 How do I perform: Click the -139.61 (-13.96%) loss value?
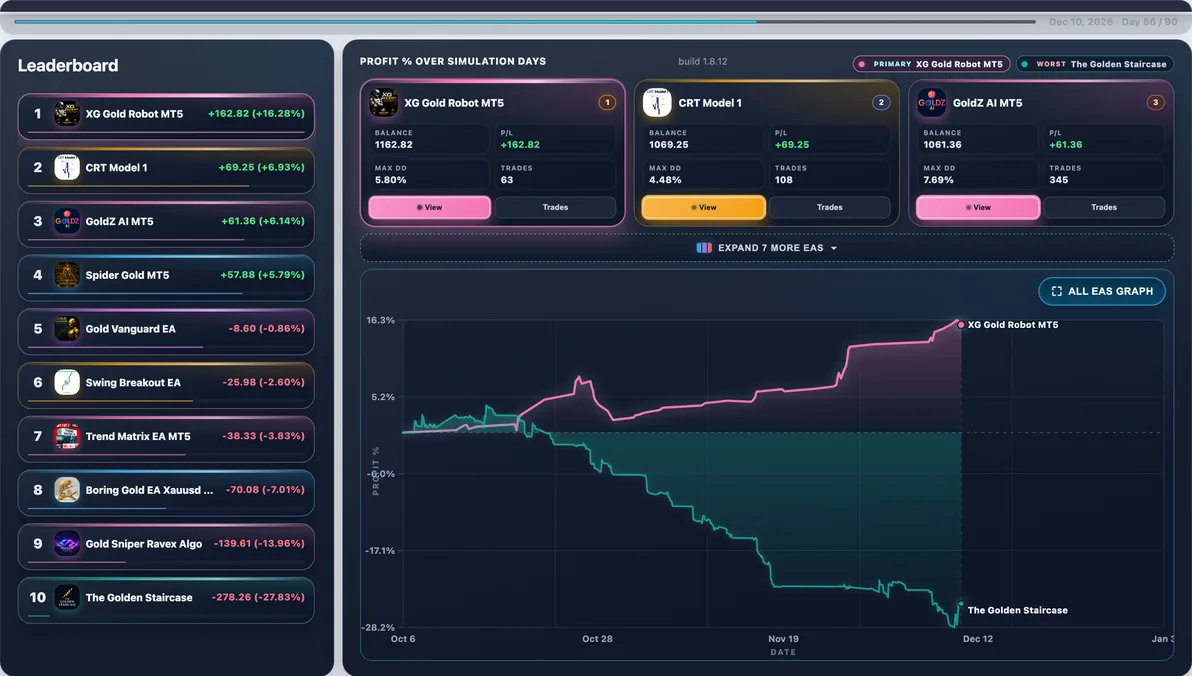[258, 544]
